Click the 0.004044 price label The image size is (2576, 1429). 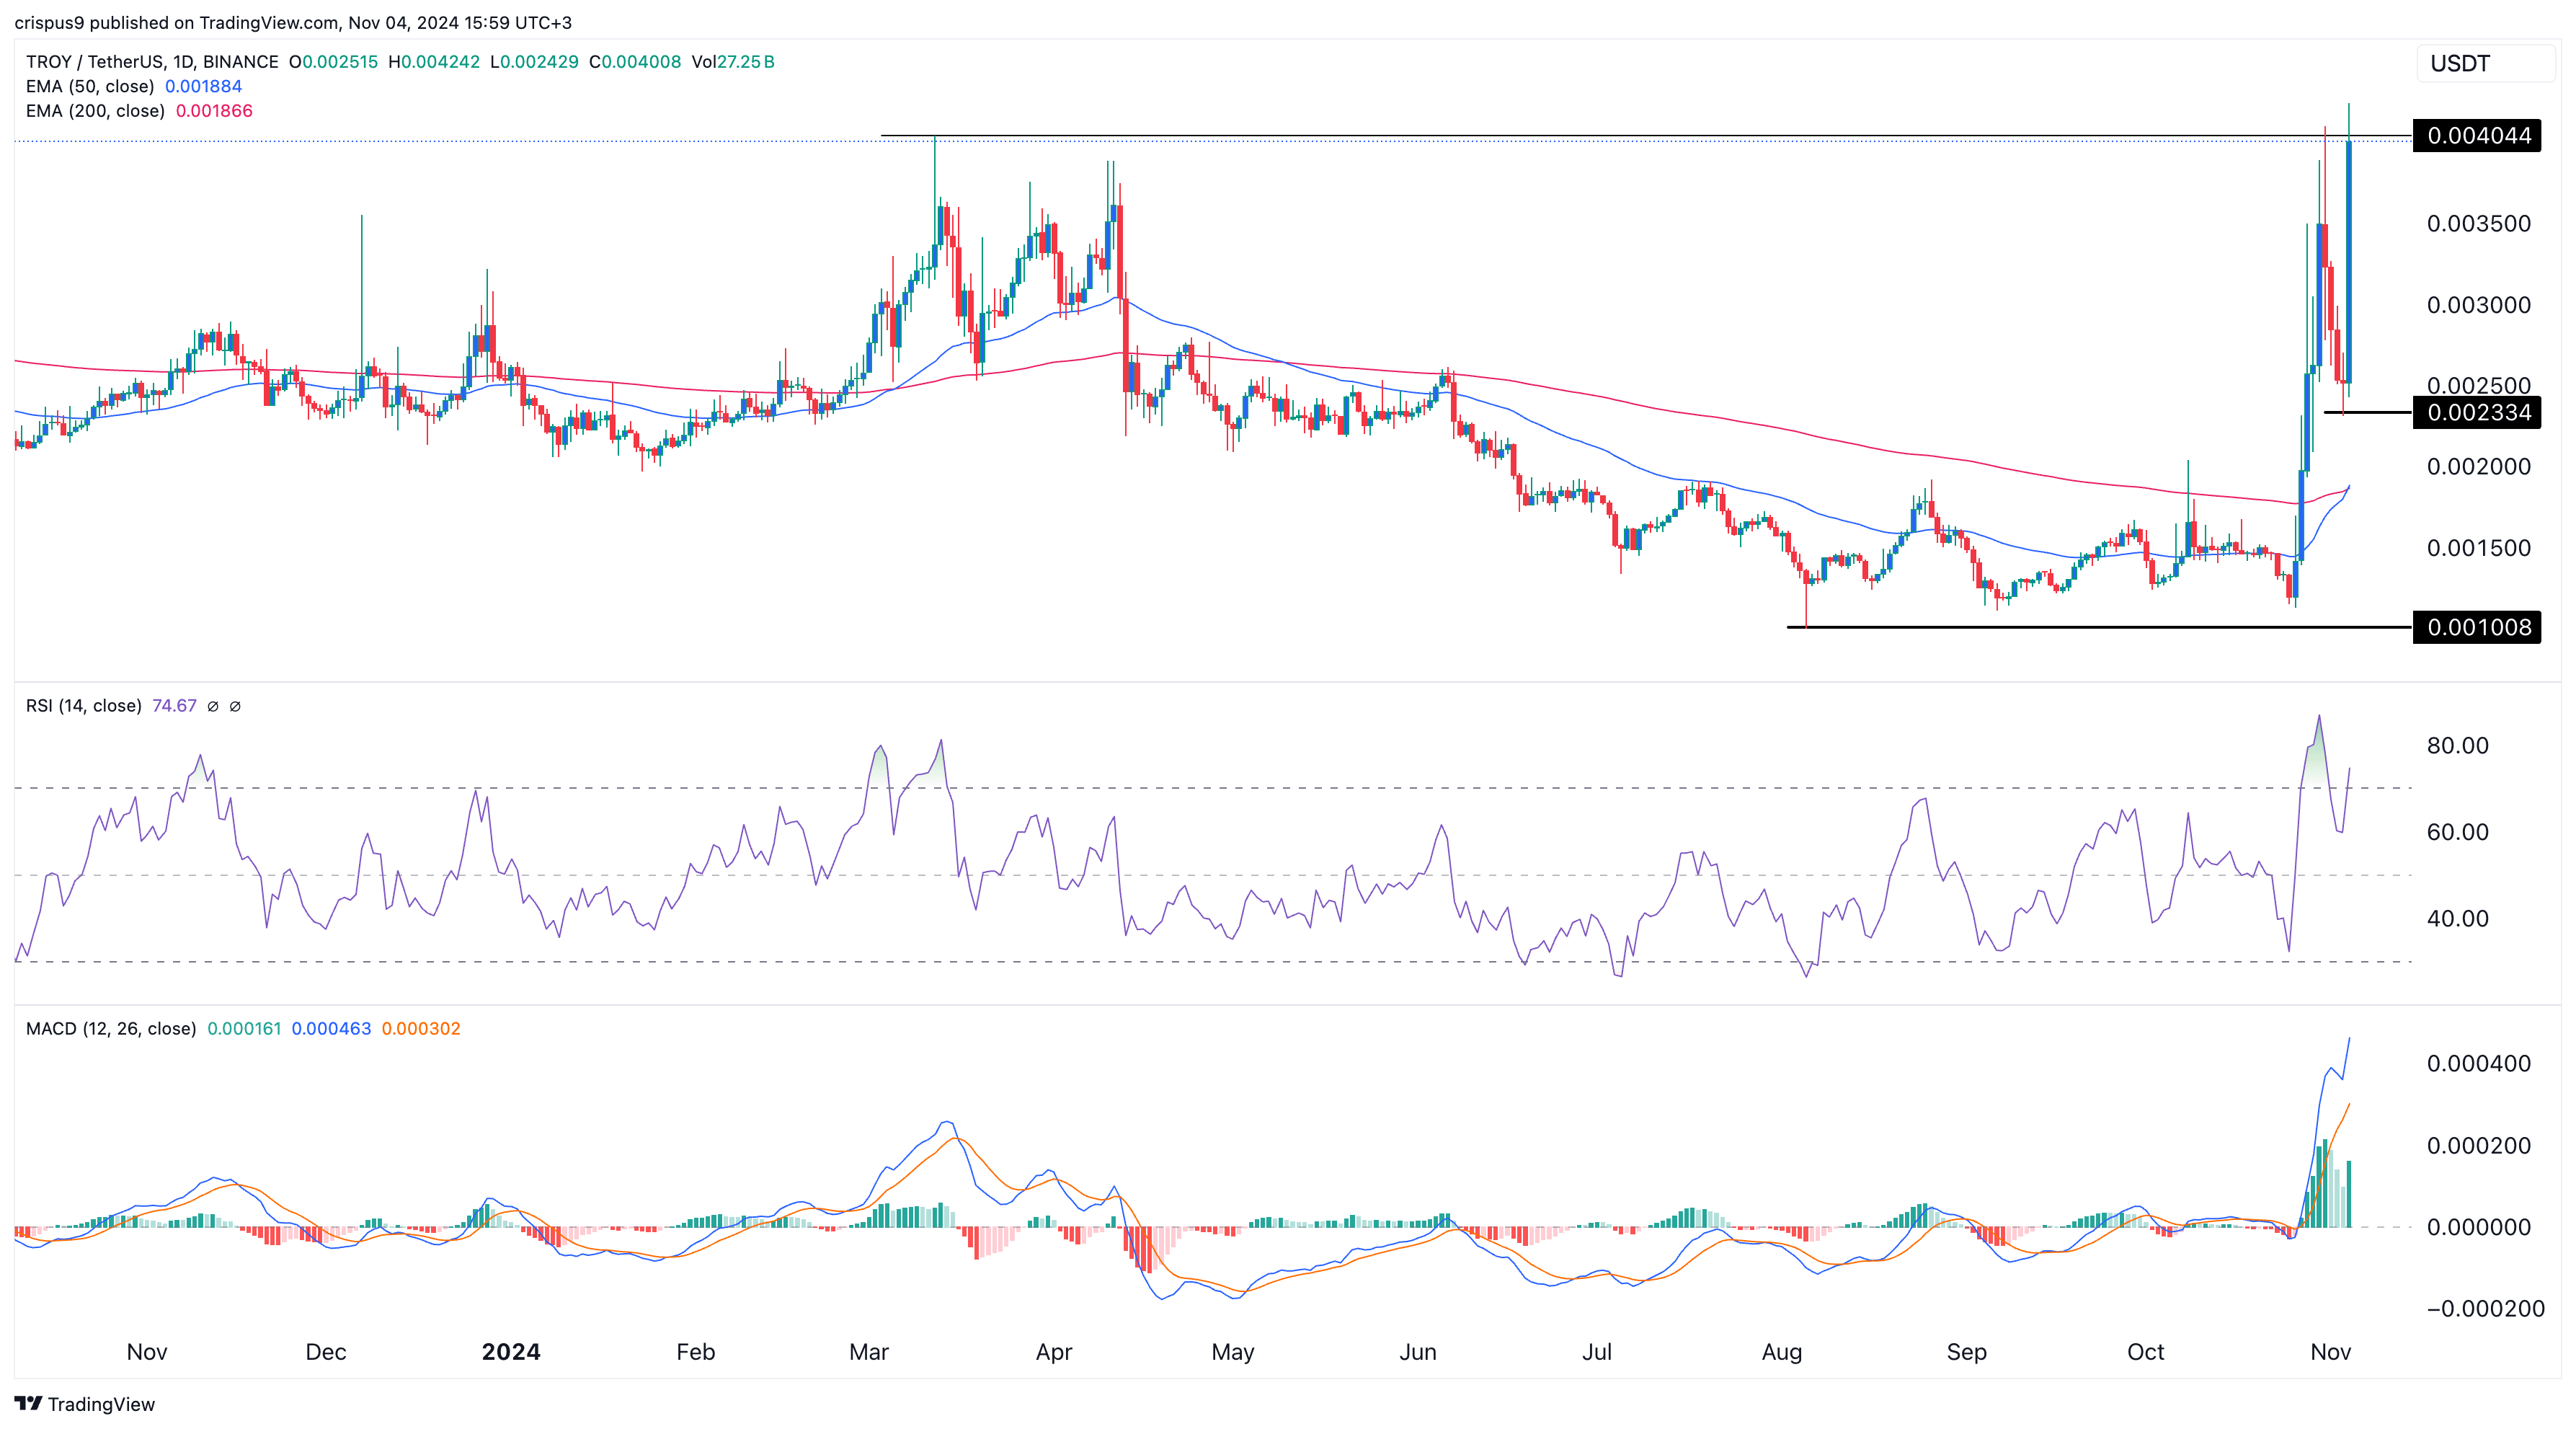point(2478,135)
